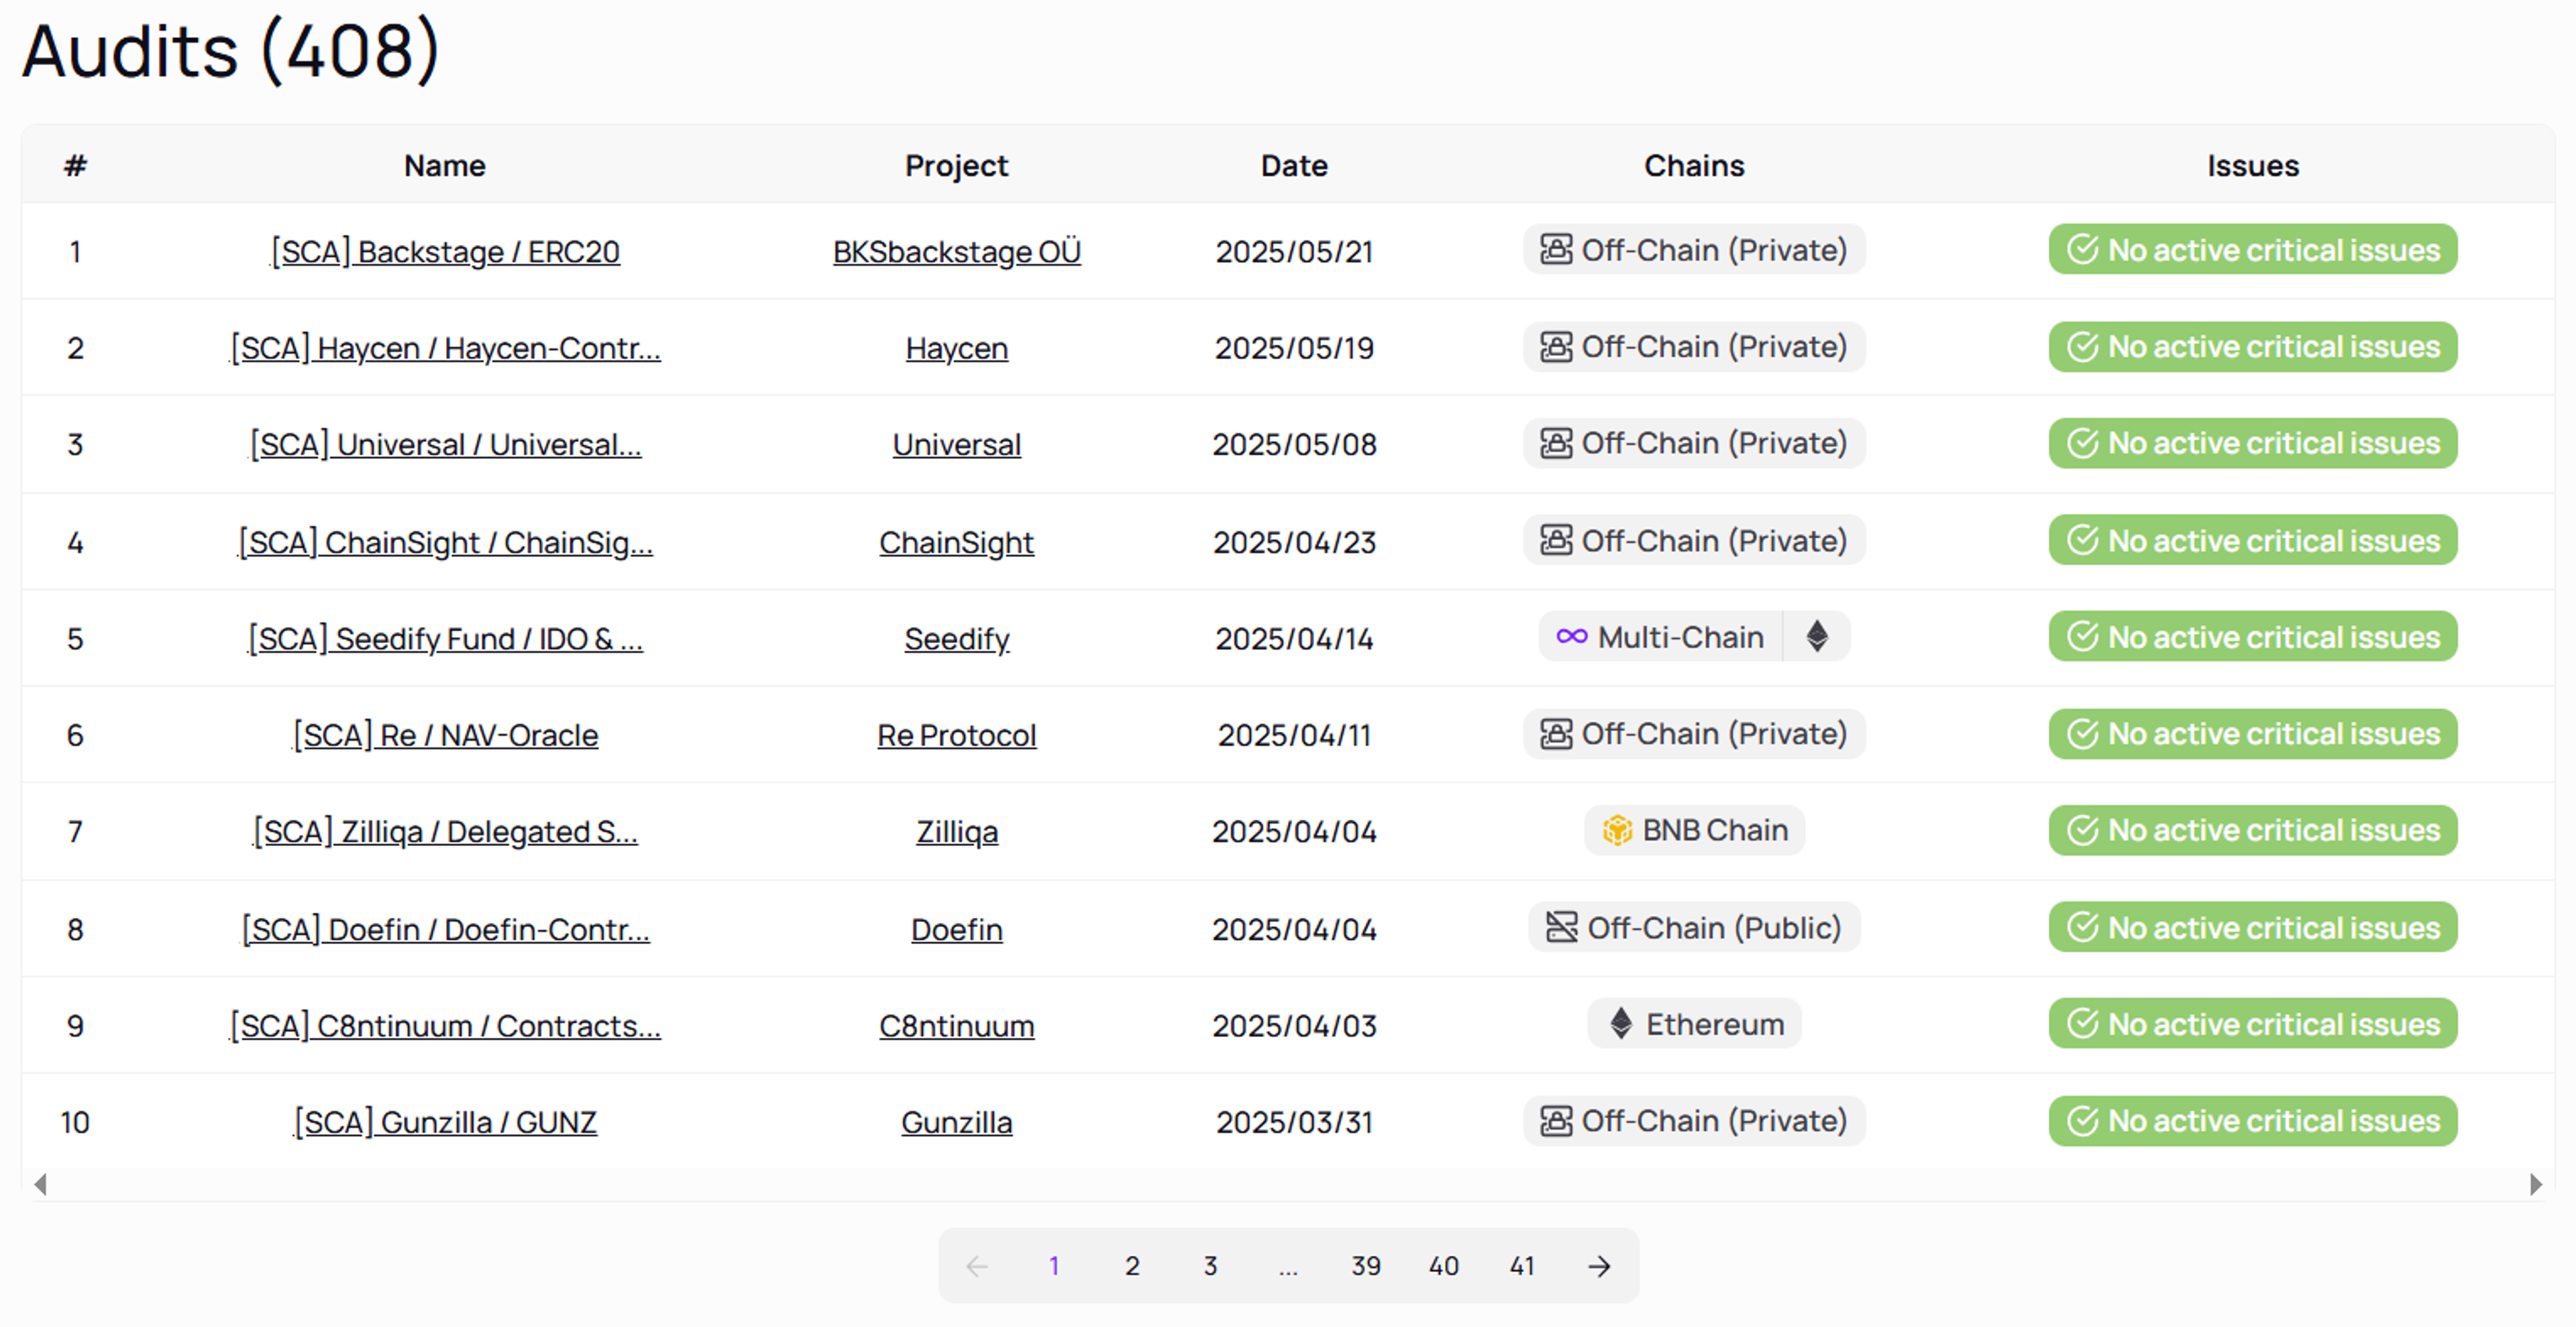Go to page 41
Viewport: 2576px width, 1327px height.
(x=1522, y=1266)
